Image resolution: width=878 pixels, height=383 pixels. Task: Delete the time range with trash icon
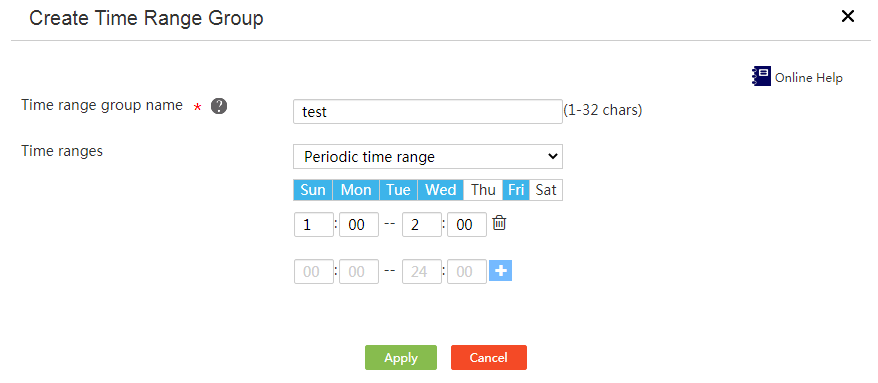click(x=499, y=223)
